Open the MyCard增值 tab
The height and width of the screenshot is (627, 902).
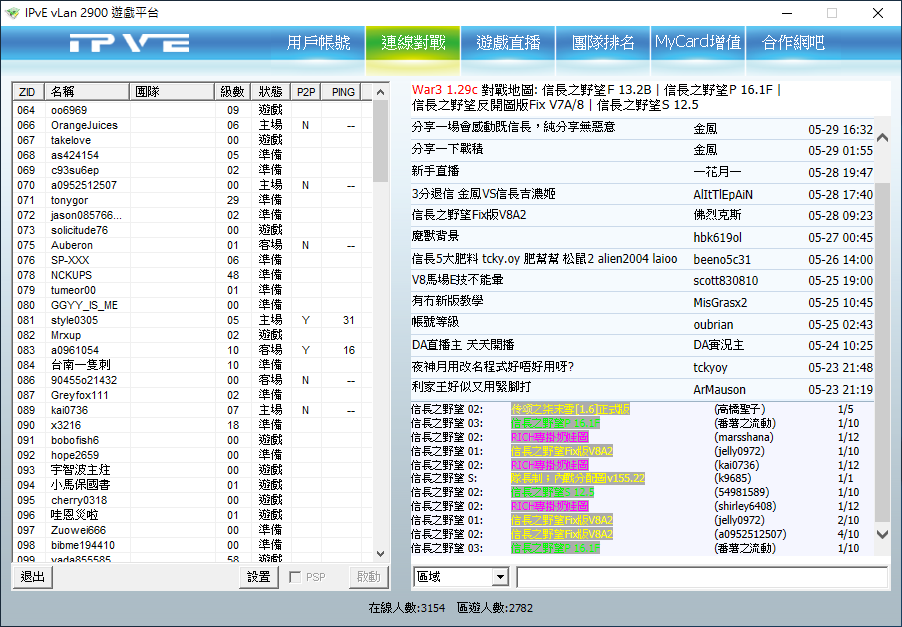(698, 43)
